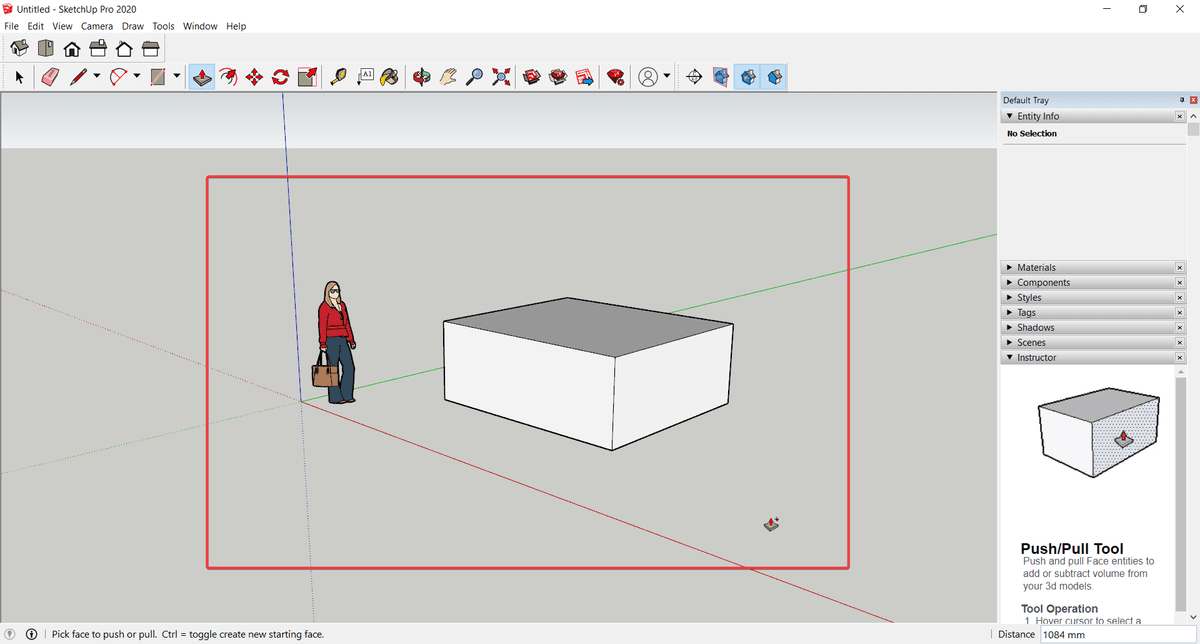
Task: Select the Section Plane tool
Action: point(694,77)
